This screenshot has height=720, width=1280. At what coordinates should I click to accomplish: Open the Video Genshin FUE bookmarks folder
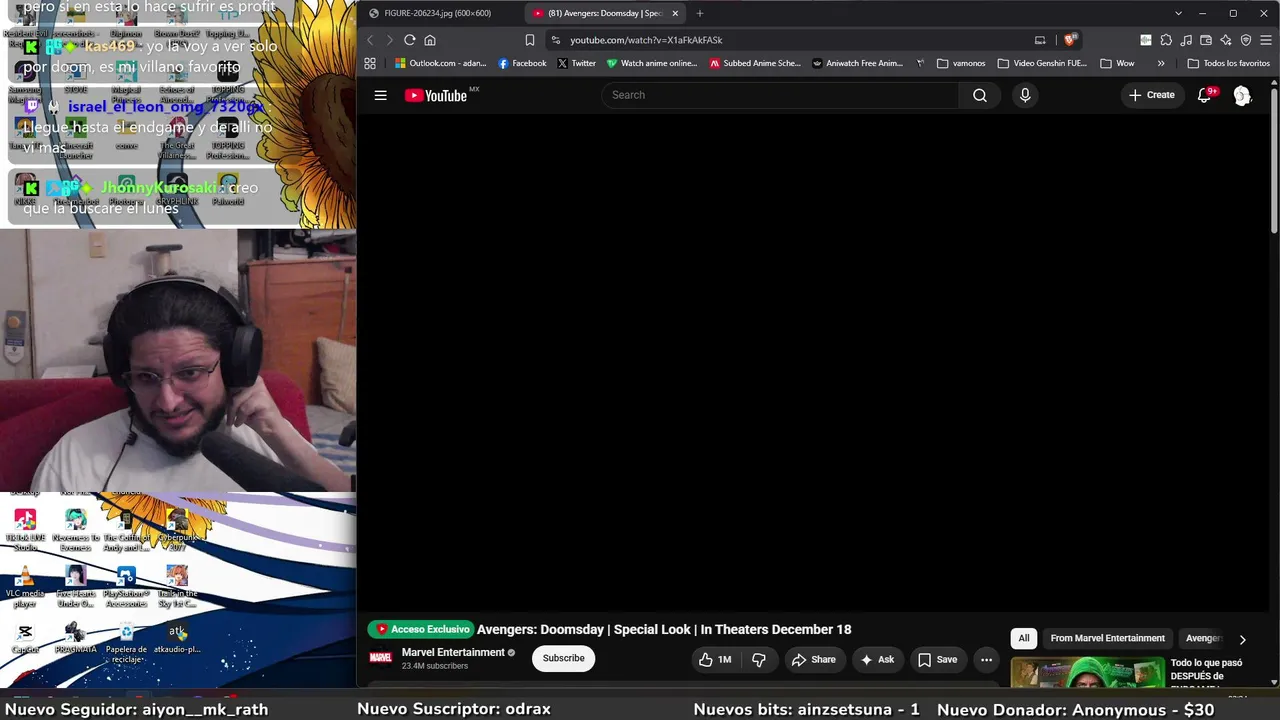pos(1042,63)
